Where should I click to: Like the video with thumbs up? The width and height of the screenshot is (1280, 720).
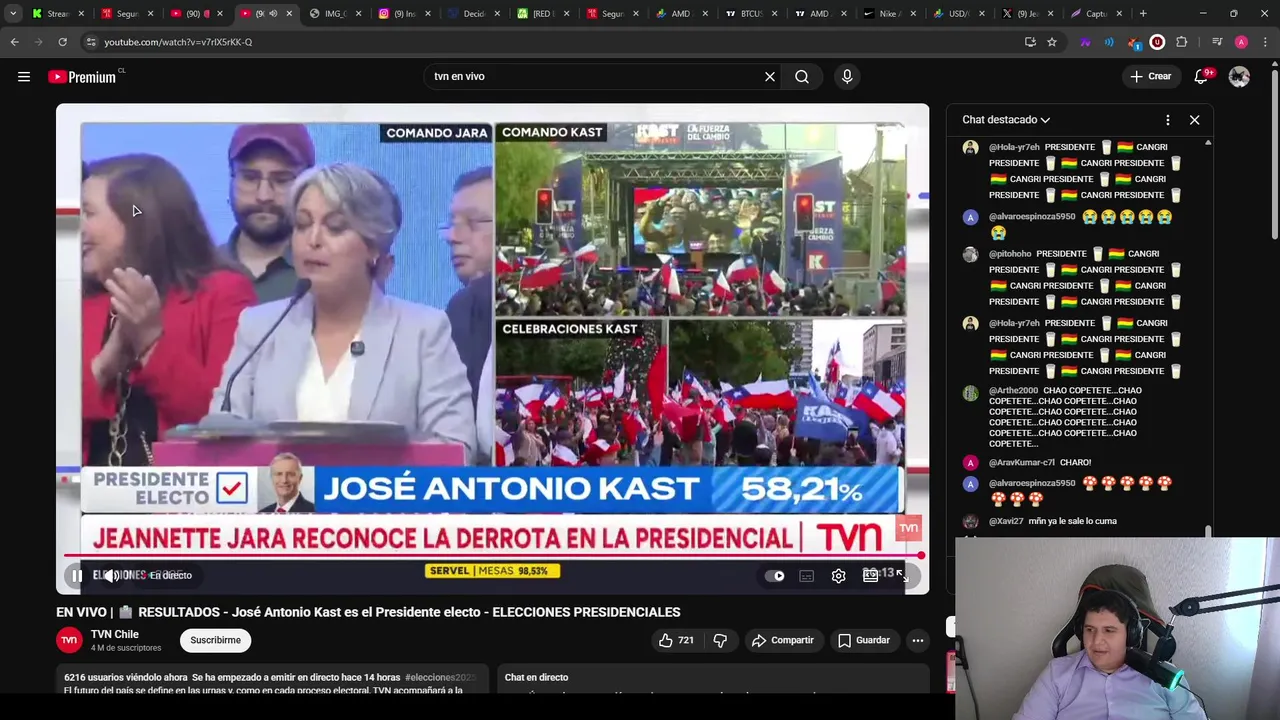click(676, 640)
